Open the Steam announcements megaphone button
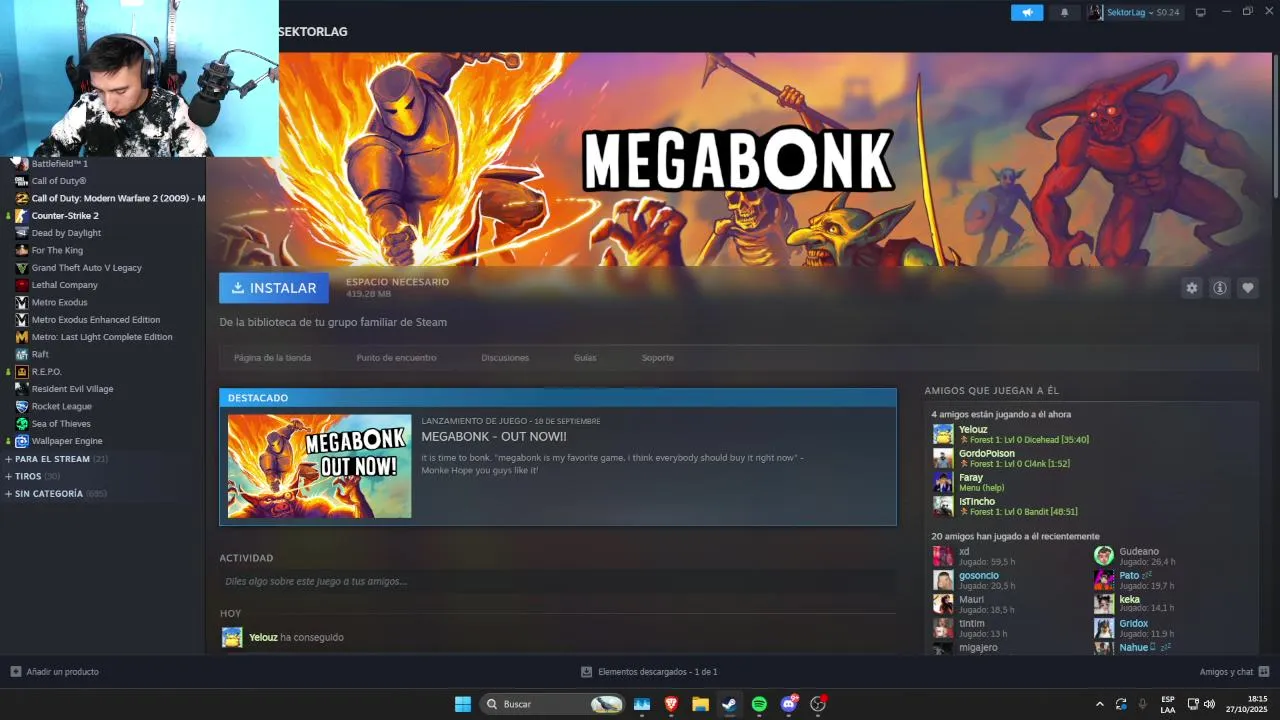 pyautogui.click(x=1026, y=12)
